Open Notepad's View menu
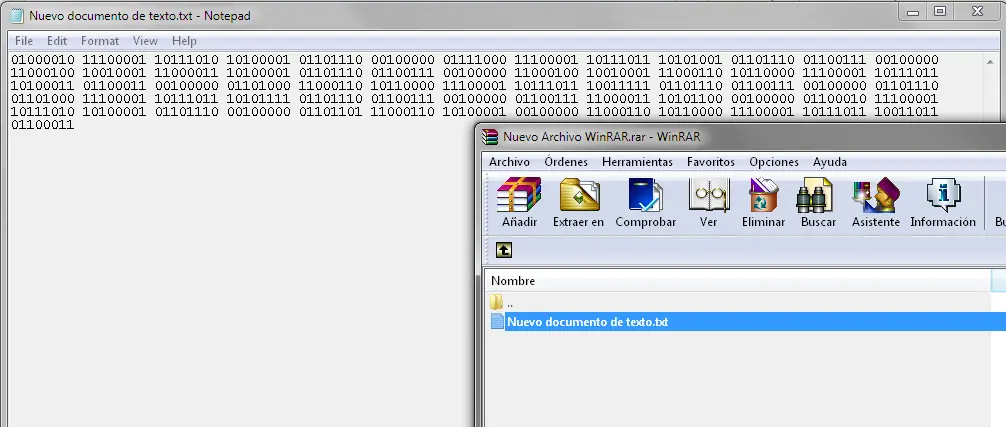Screen dimensions: 1006x427 [x=145, y=40]
